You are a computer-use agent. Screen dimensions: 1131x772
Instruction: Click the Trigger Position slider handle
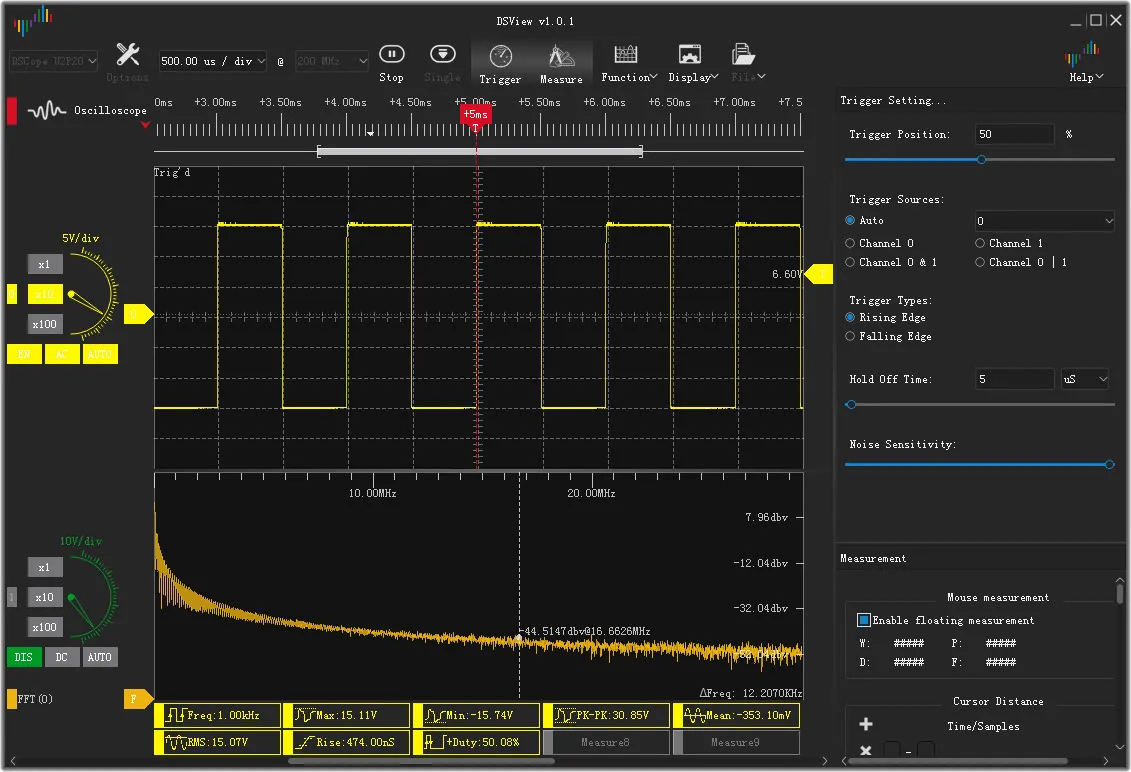coord(981,159)
